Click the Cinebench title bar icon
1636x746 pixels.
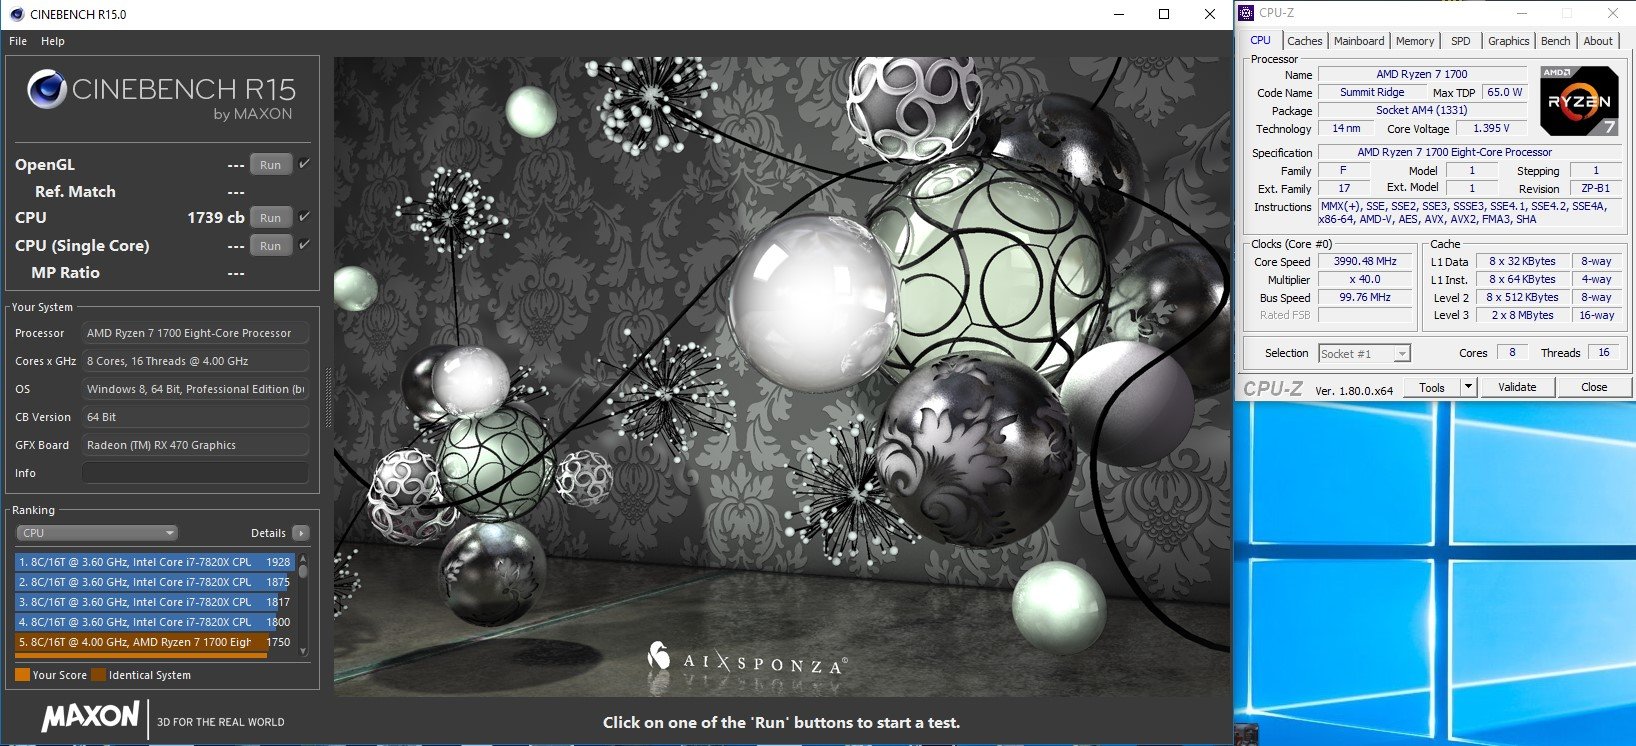16,14
